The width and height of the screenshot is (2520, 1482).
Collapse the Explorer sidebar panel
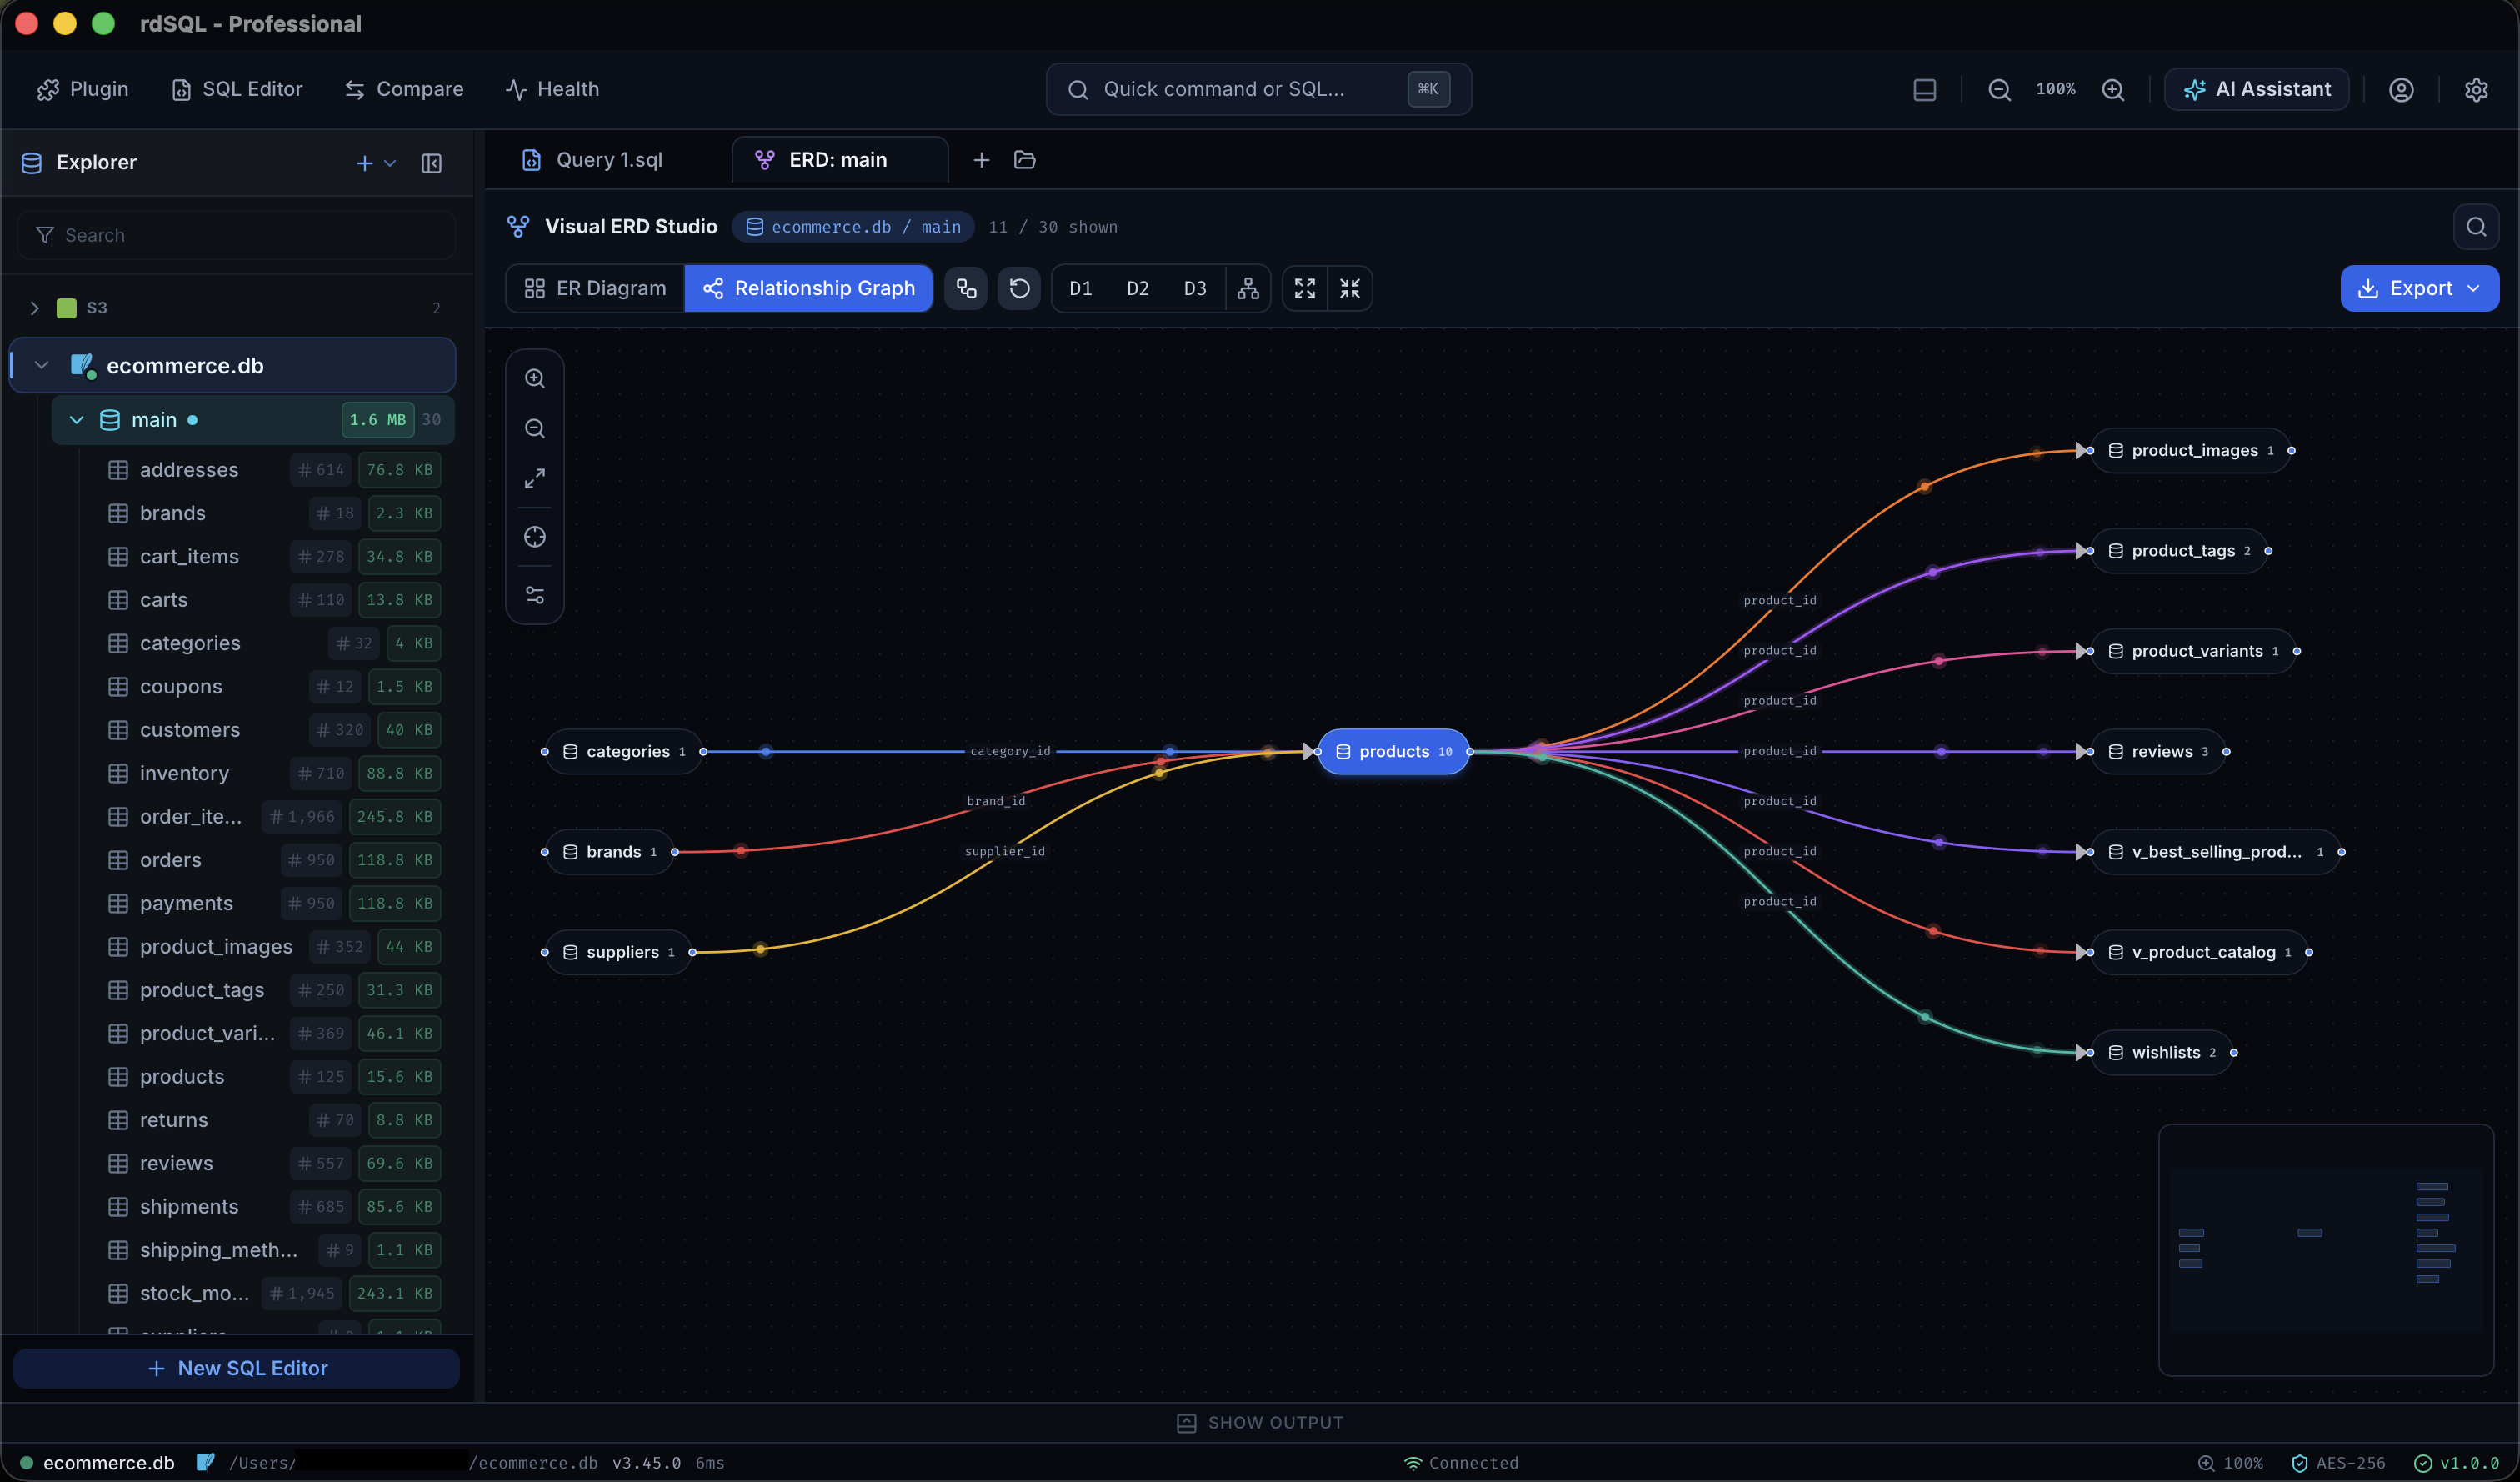[432, 163]
